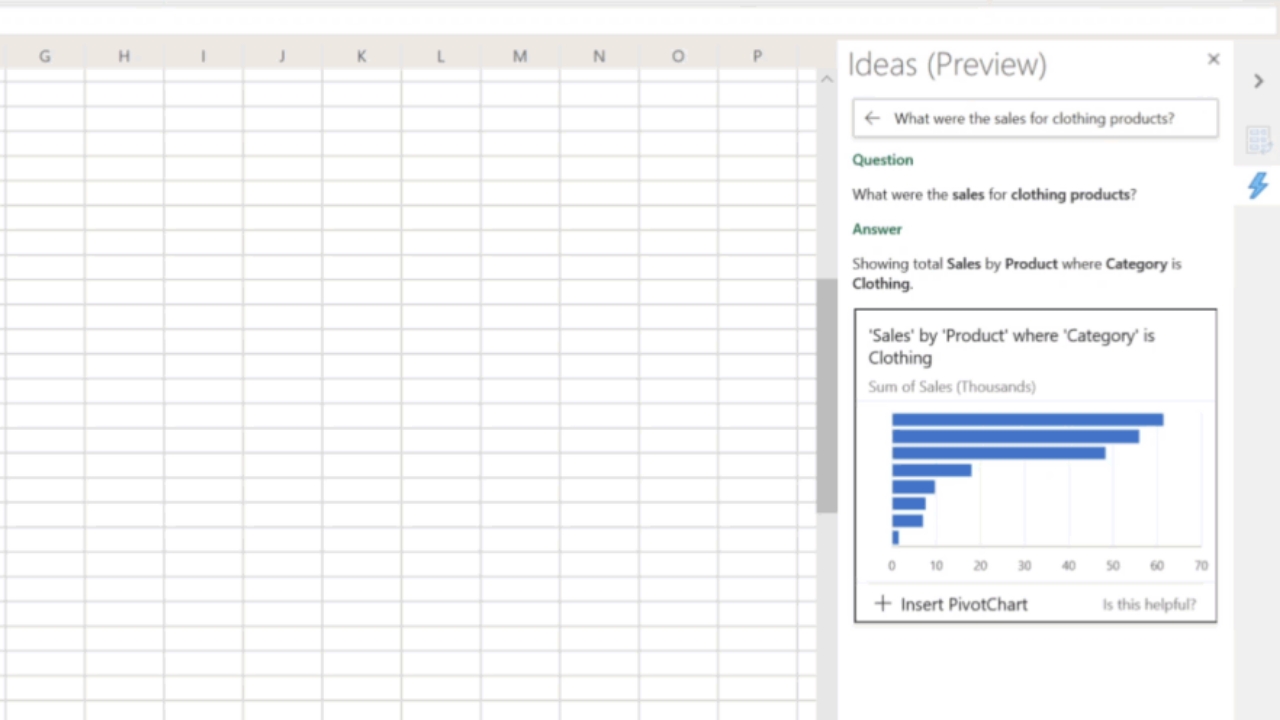Click the vertical scrollbar up arrow
The image size is (1280, 720).
(x=826, y=79)
